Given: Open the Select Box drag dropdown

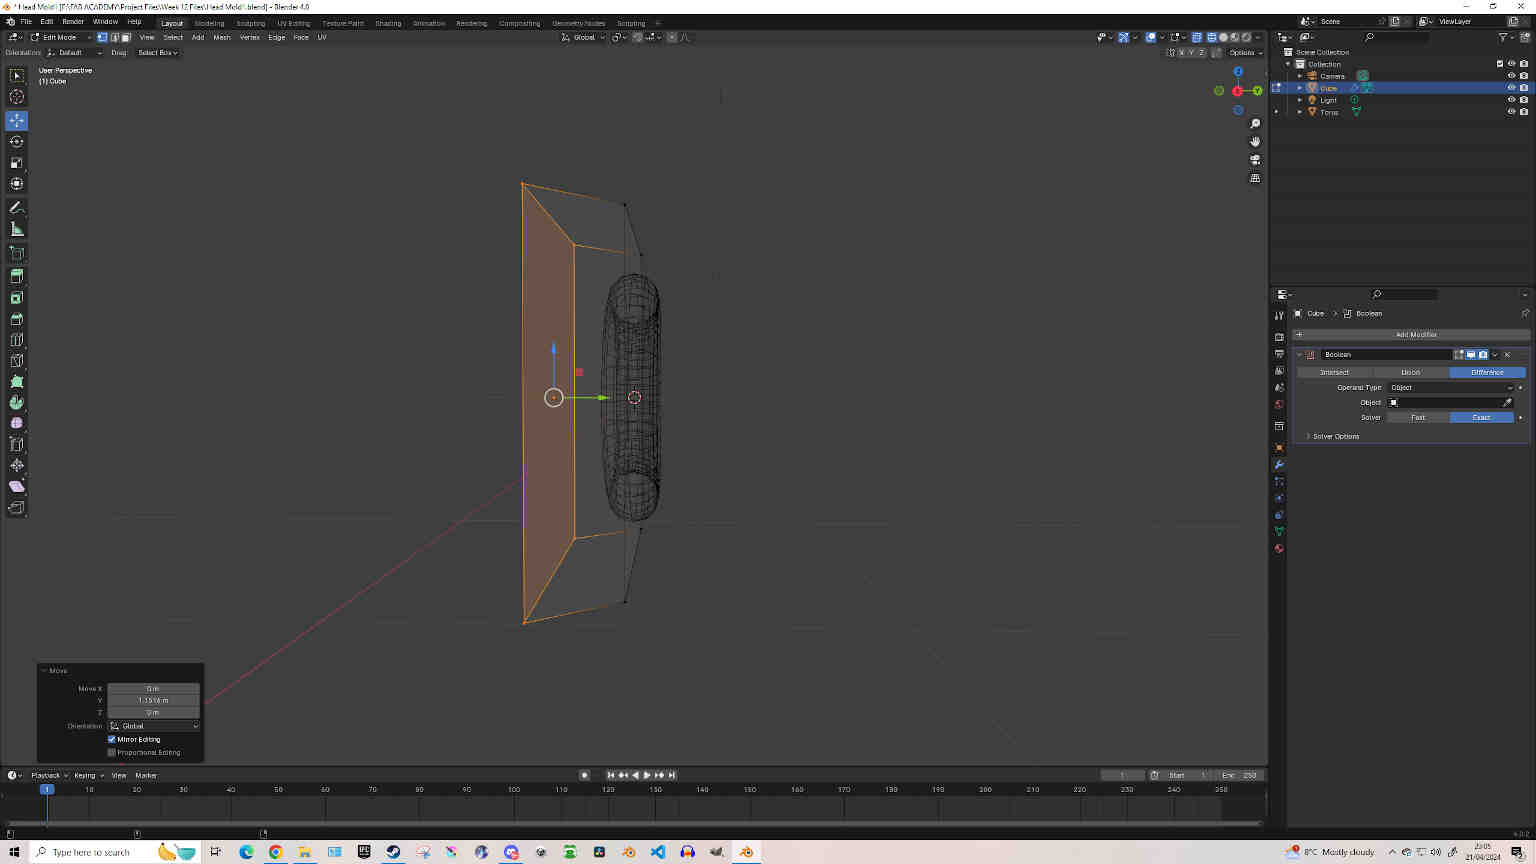Looking at the screenshot, I should point(158,52).
